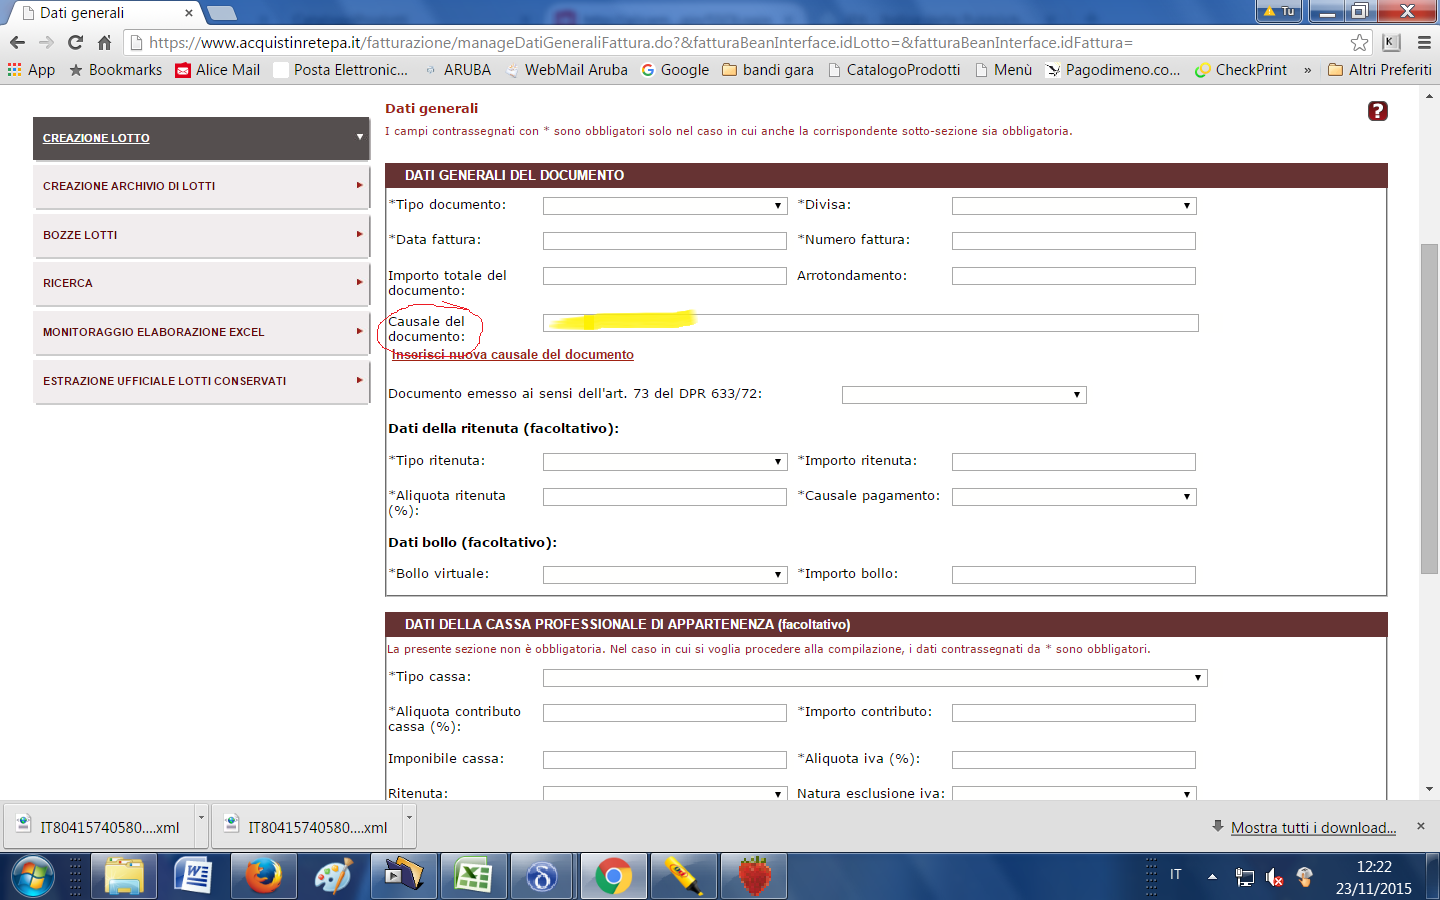Click the Importo bollo input field
1440x900 pixels.
[x=1074, y=575]
